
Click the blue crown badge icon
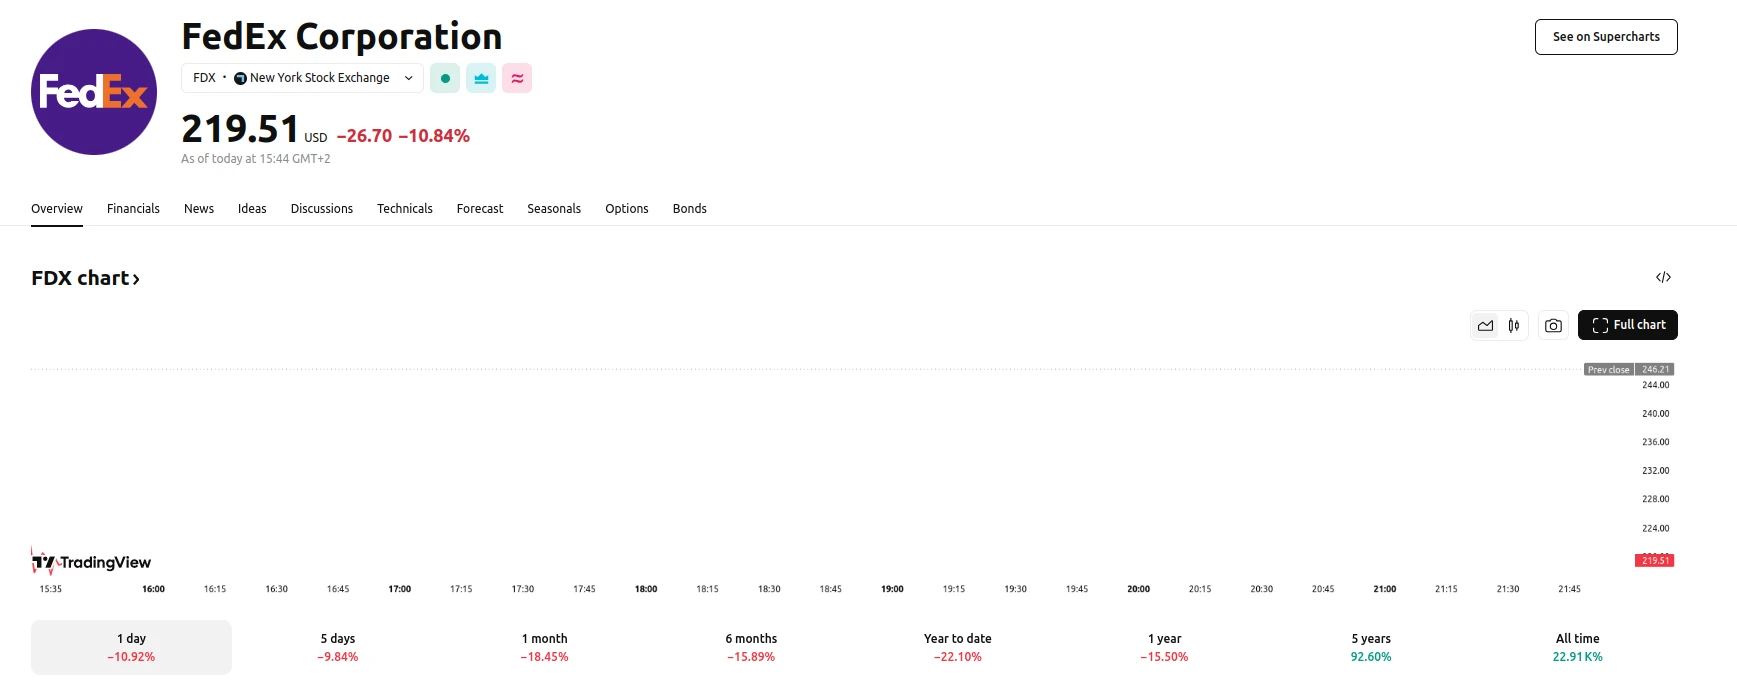481,78
